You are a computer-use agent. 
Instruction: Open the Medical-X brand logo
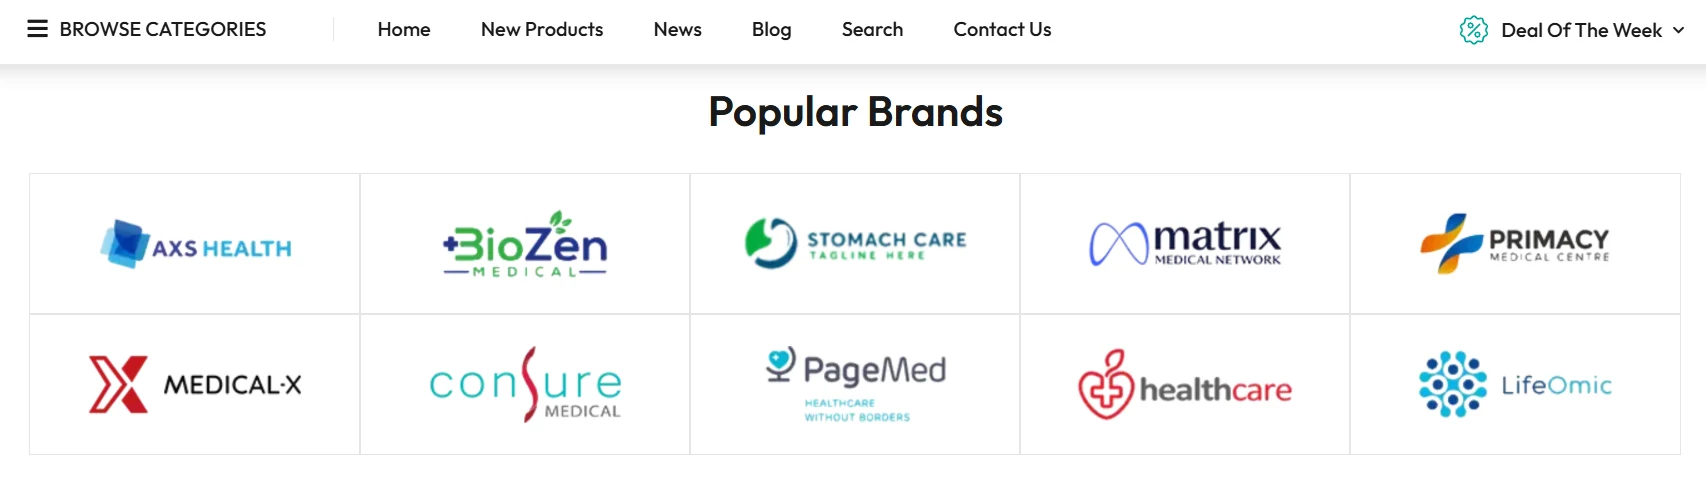tap(195, 384)
